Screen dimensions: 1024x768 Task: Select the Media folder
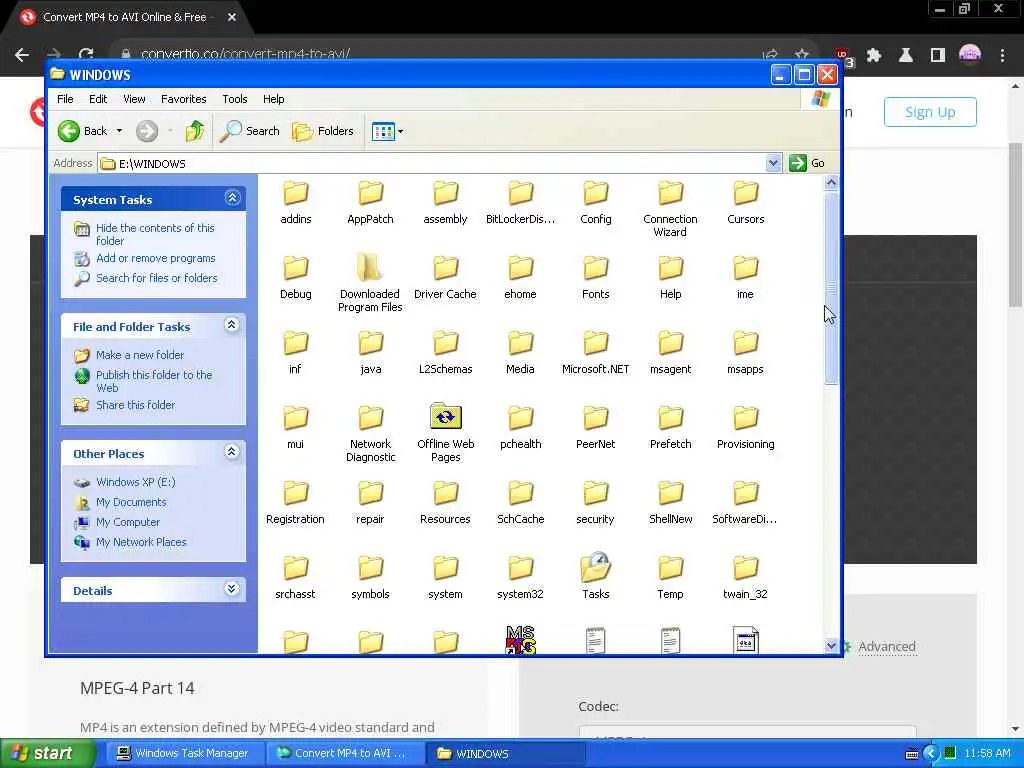tap(520, 352)
